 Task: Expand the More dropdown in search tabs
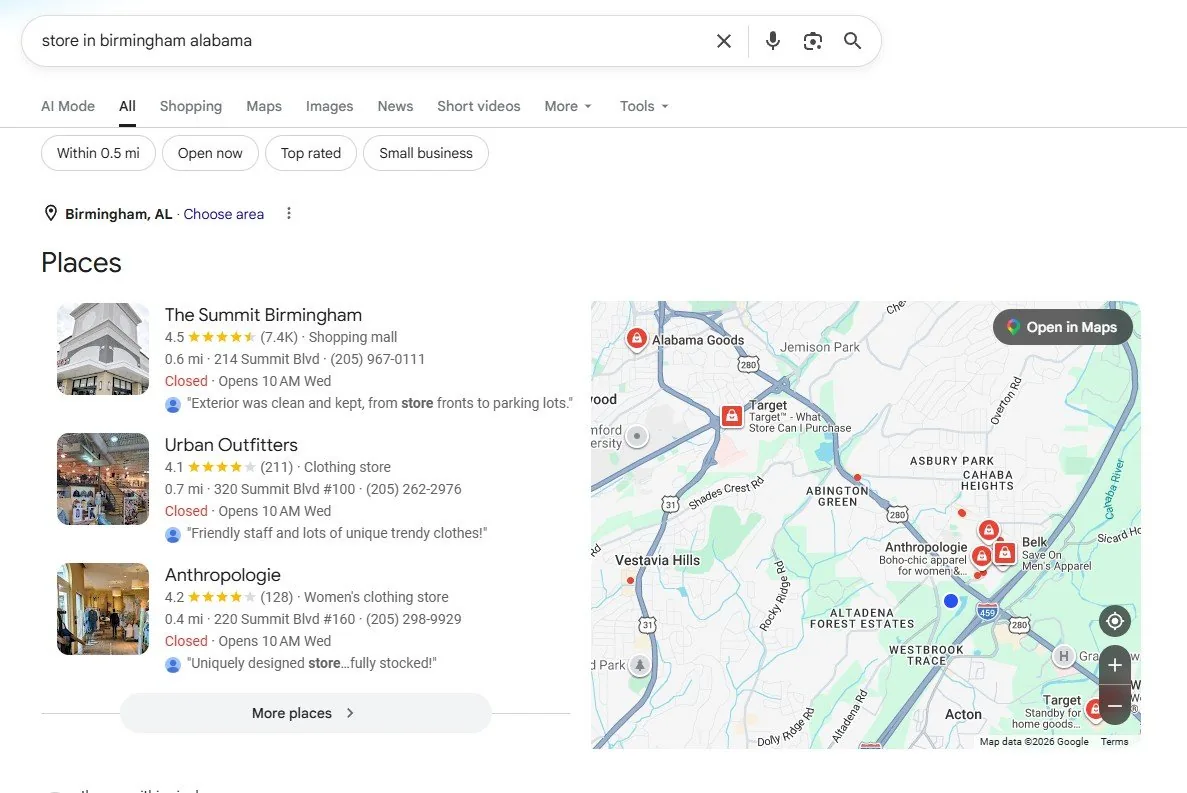[x=568, y=106]
